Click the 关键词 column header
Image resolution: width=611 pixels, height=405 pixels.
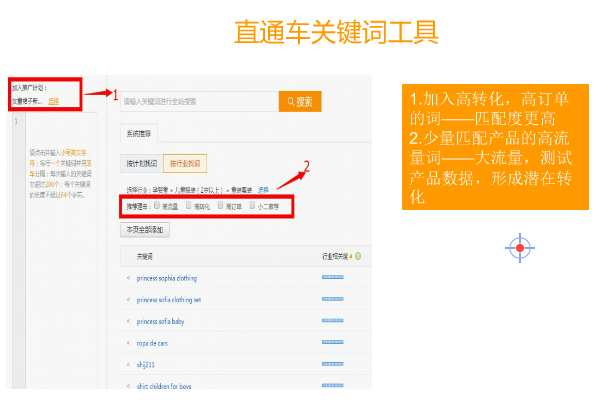point(145,256)
